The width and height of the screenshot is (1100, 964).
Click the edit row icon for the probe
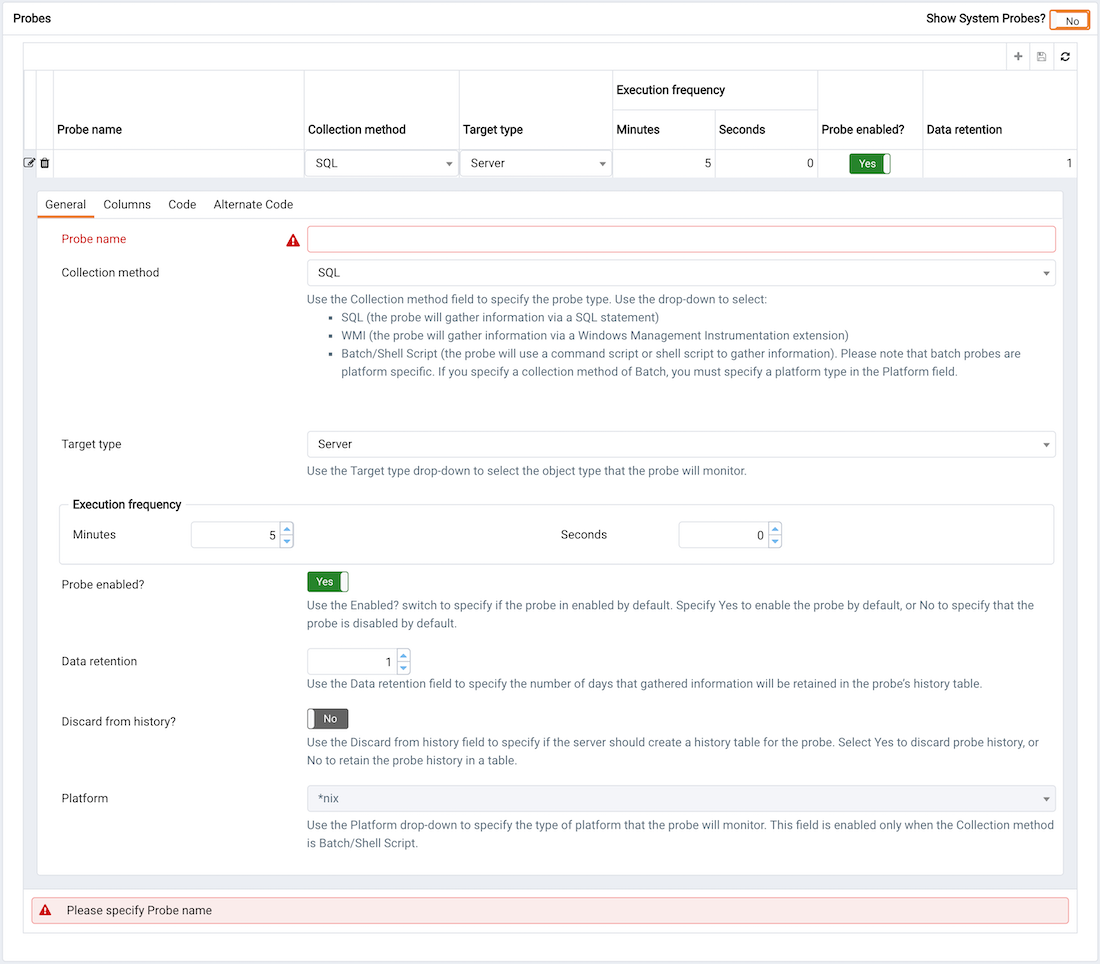click(x=29, y=163)
